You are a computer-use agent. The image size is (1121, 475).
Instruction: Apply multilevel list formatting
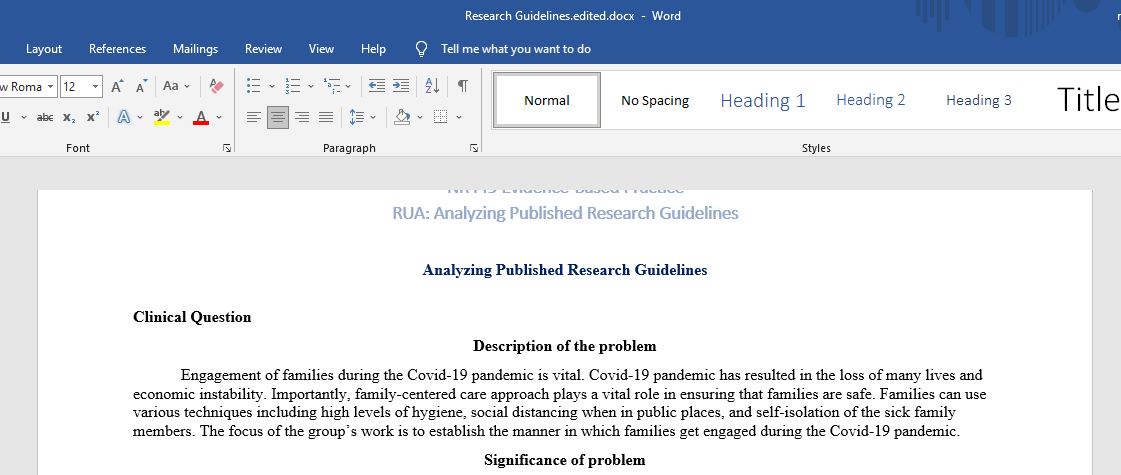click(332, 86)
